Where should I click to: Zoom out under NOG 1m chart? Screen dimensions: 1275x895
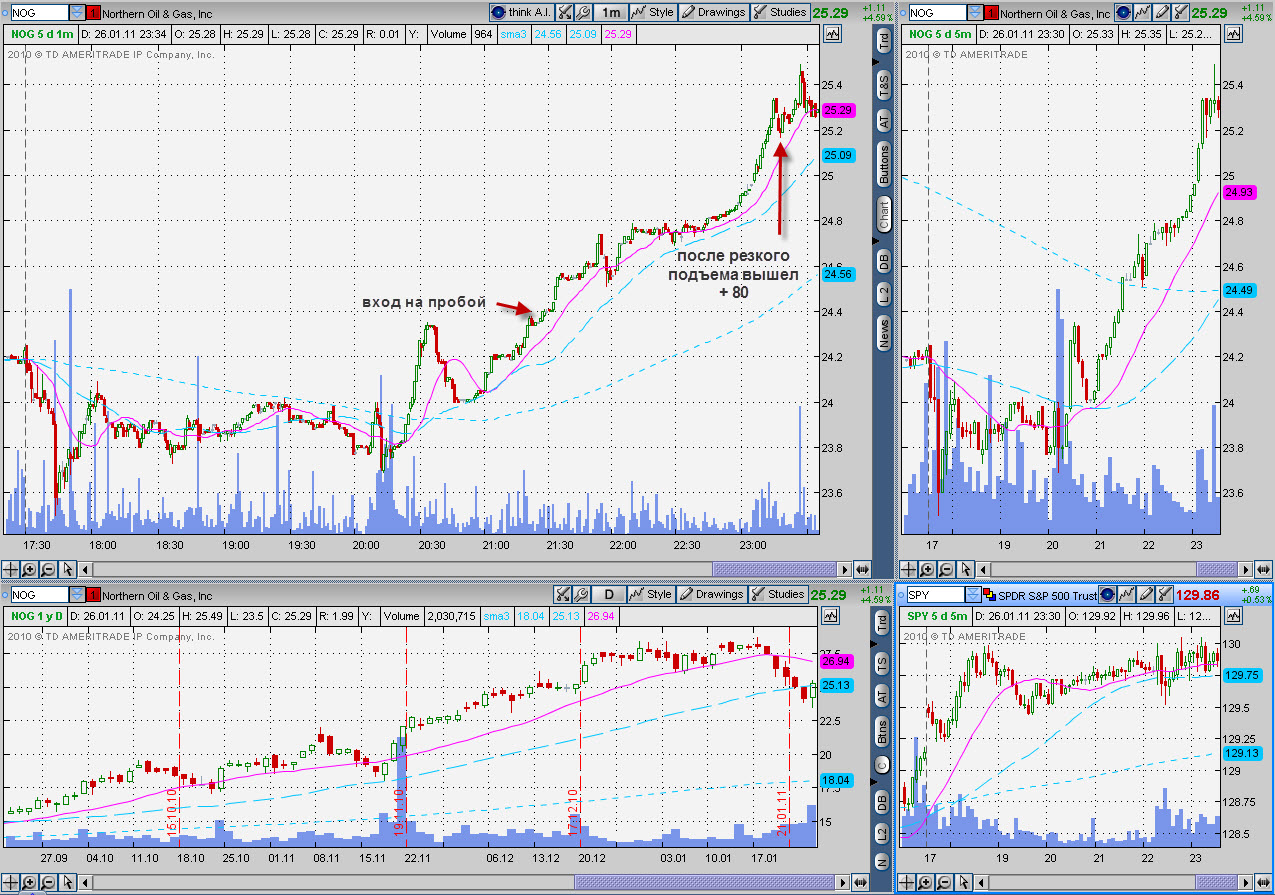(48, 569)
